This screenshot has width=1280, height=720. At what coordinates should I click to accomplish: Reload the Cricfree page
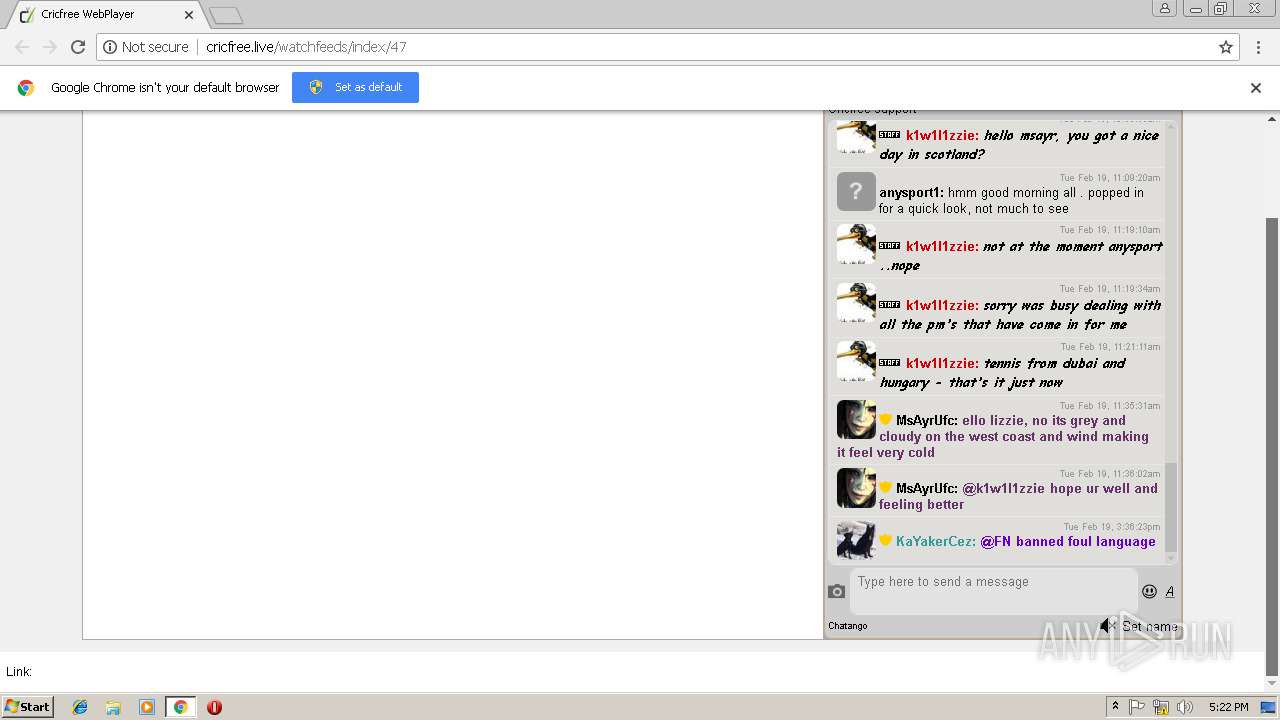[x=78, y=47]
